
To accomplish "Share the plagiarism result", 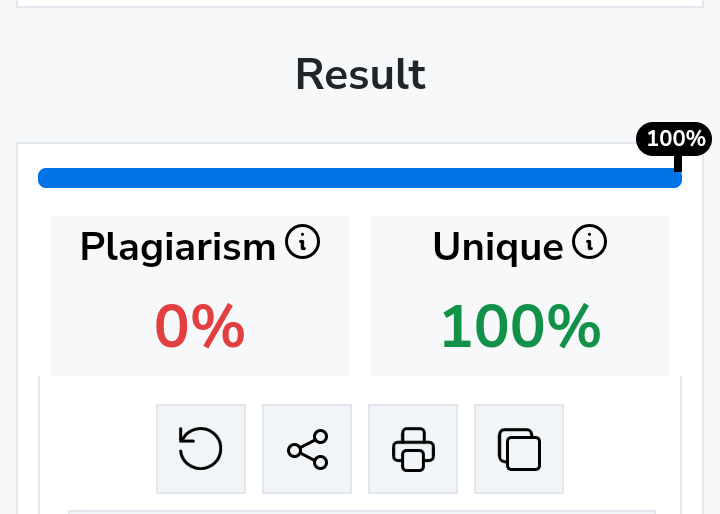I will click(x=307, y=448).
